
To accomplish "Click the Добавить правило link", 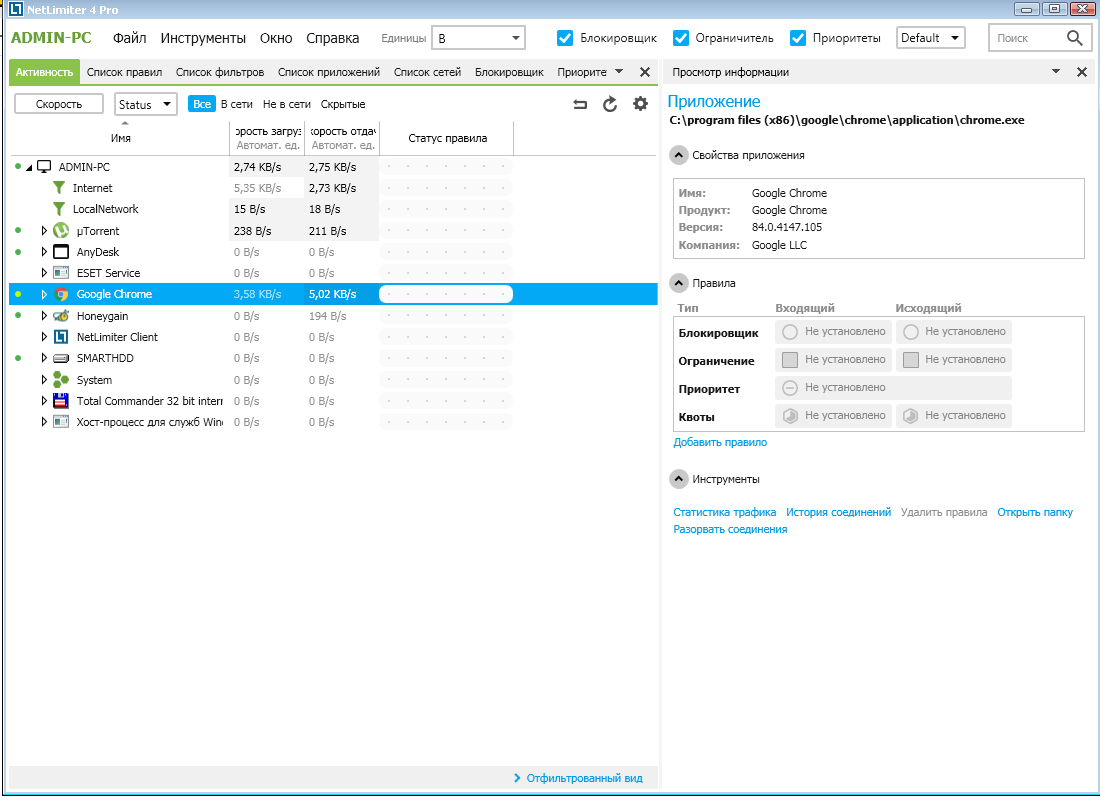I will pyautogui.click(x=720, y=443).
